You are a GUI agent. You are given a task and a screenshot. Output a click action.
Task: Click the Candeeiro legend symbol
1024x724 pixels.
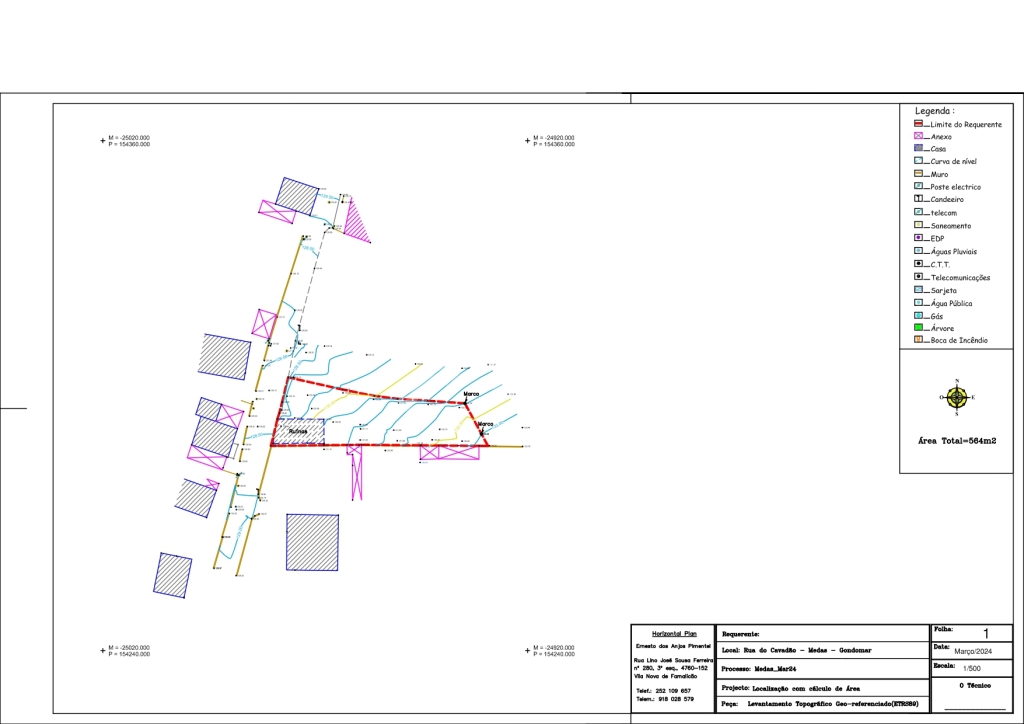919,199
